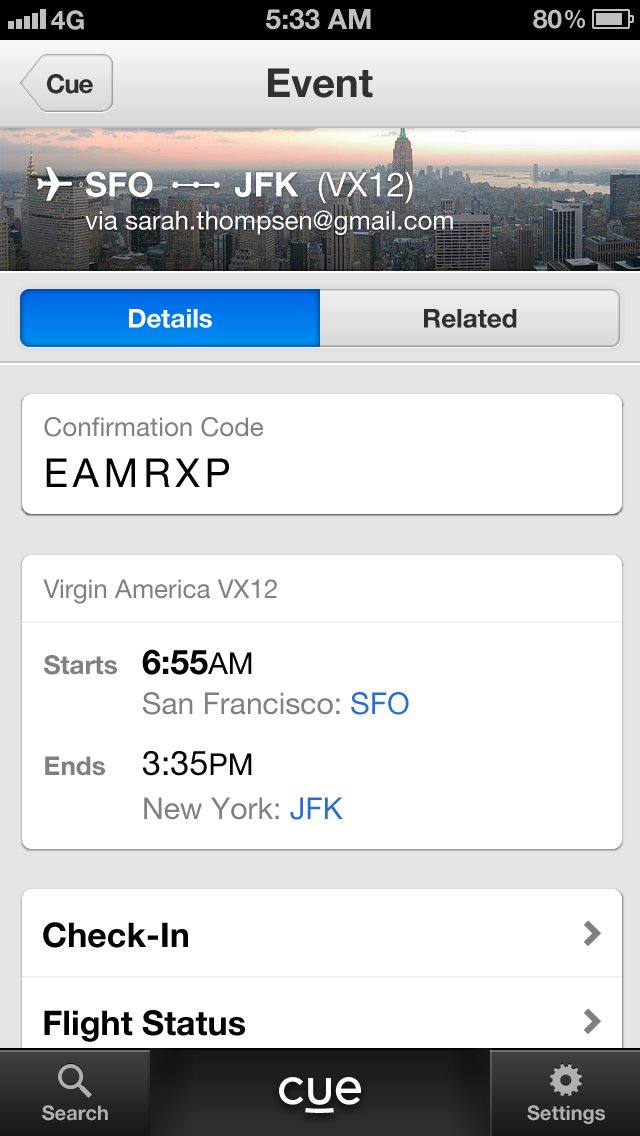This screenshot has width=640, height=1136.
Task: Open the SFO airport link
Action: (x=379, y=704)
